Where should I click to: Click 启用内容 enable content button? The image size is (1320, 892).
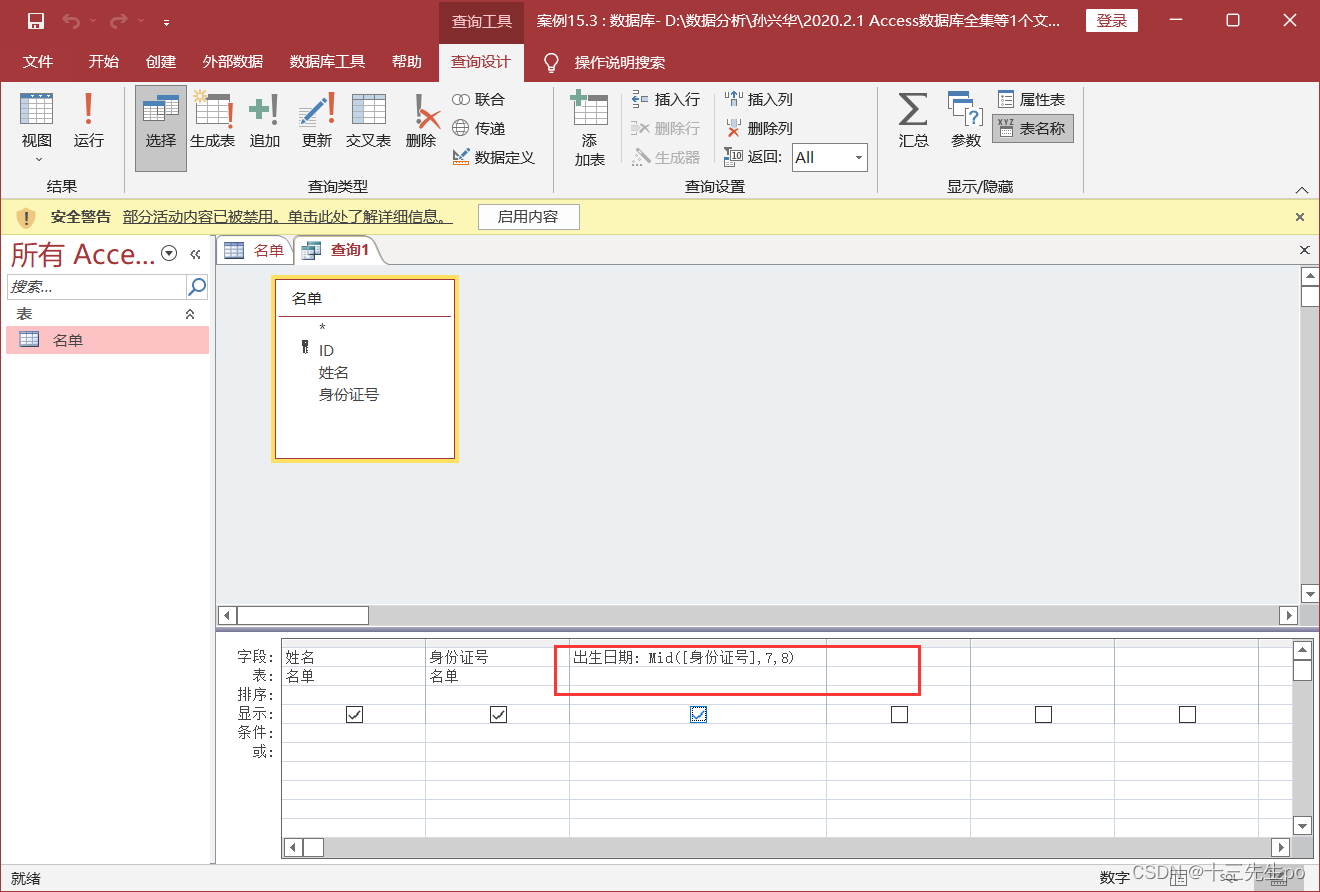[x=528, y=217]
